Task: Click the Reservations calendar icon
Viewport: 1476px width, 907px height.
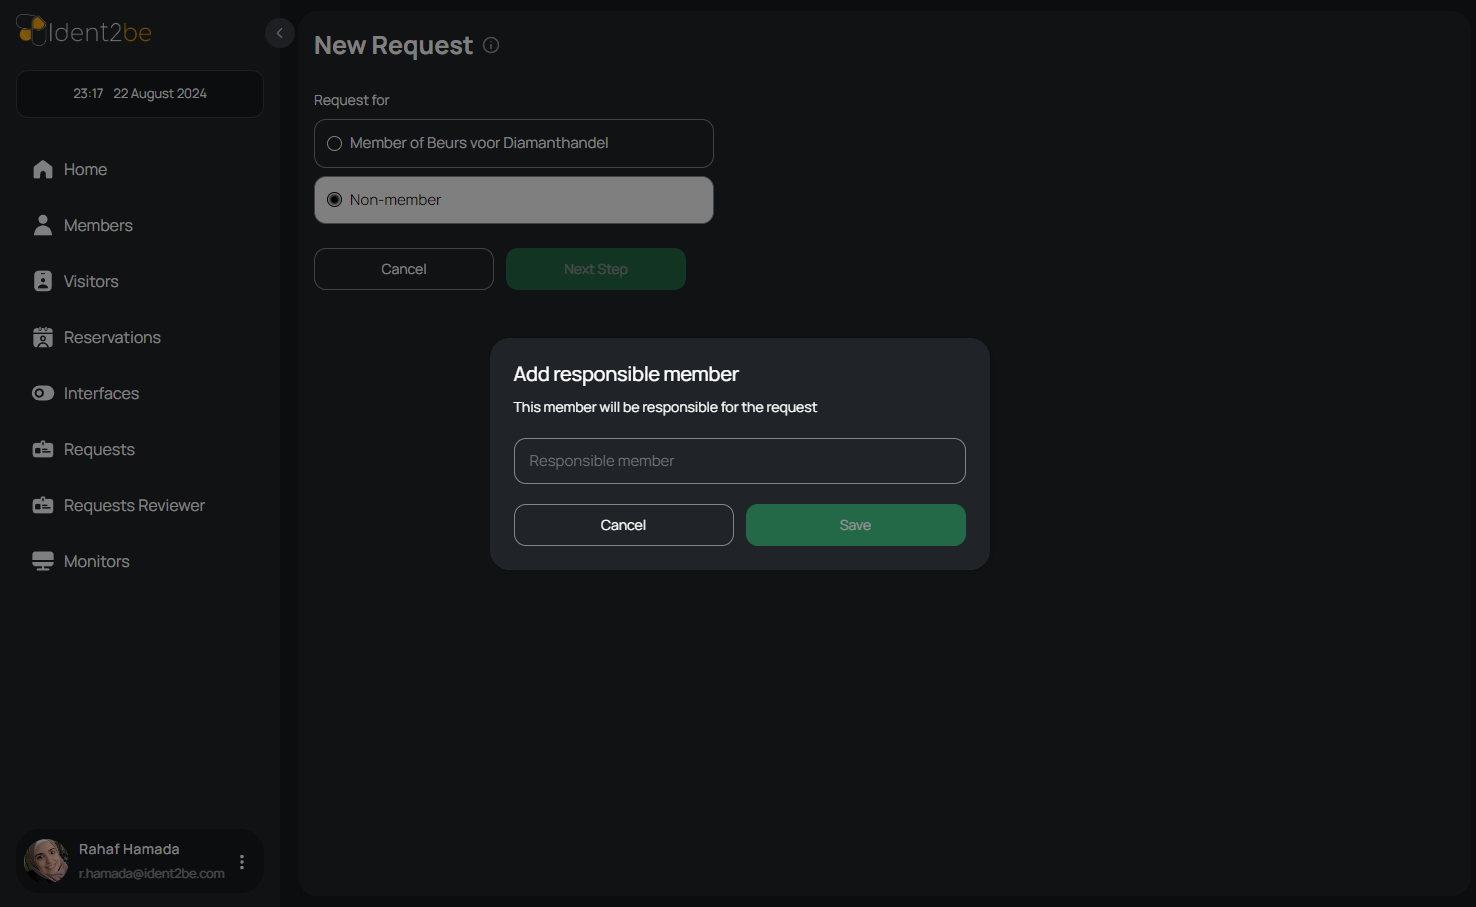Action: [42, 338]
